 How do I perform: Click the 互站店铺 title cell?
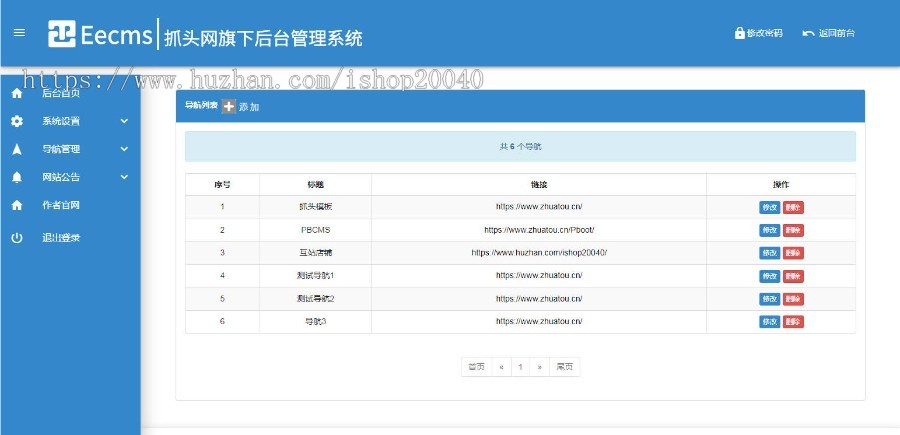(315, 253)
